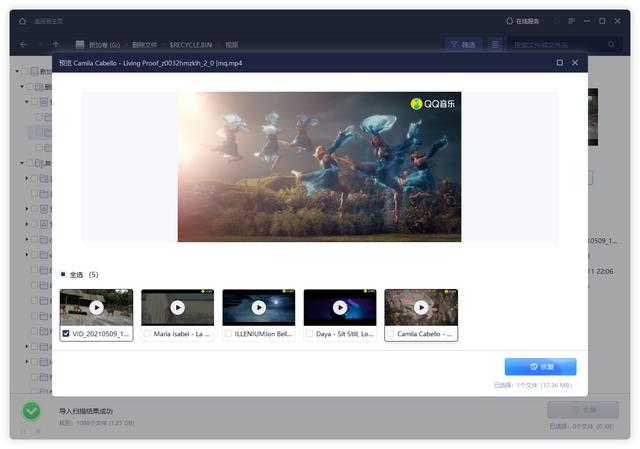Check the ILLENIUM Jon Bell file checkbox

pos(228,333)
